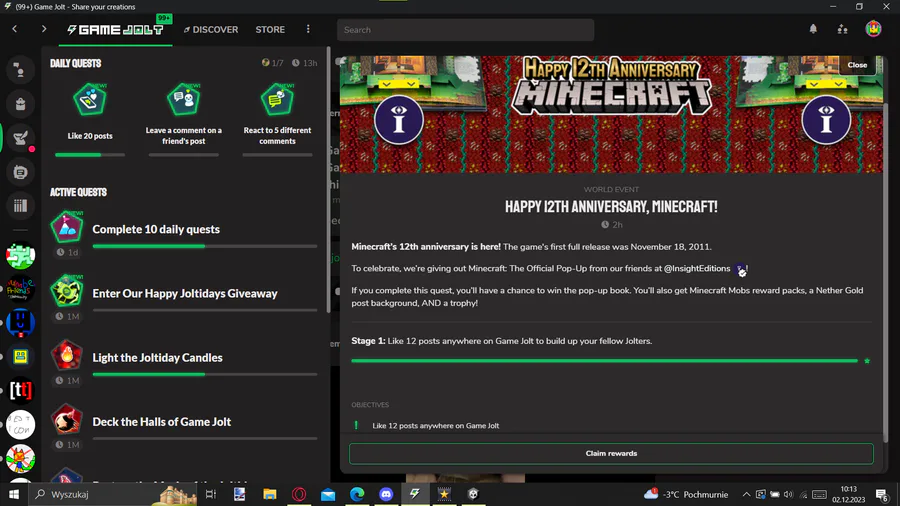Open the React to 5 comments quest badge
Image resolution: width=900 pixels, height=506 pixels.
277,100
